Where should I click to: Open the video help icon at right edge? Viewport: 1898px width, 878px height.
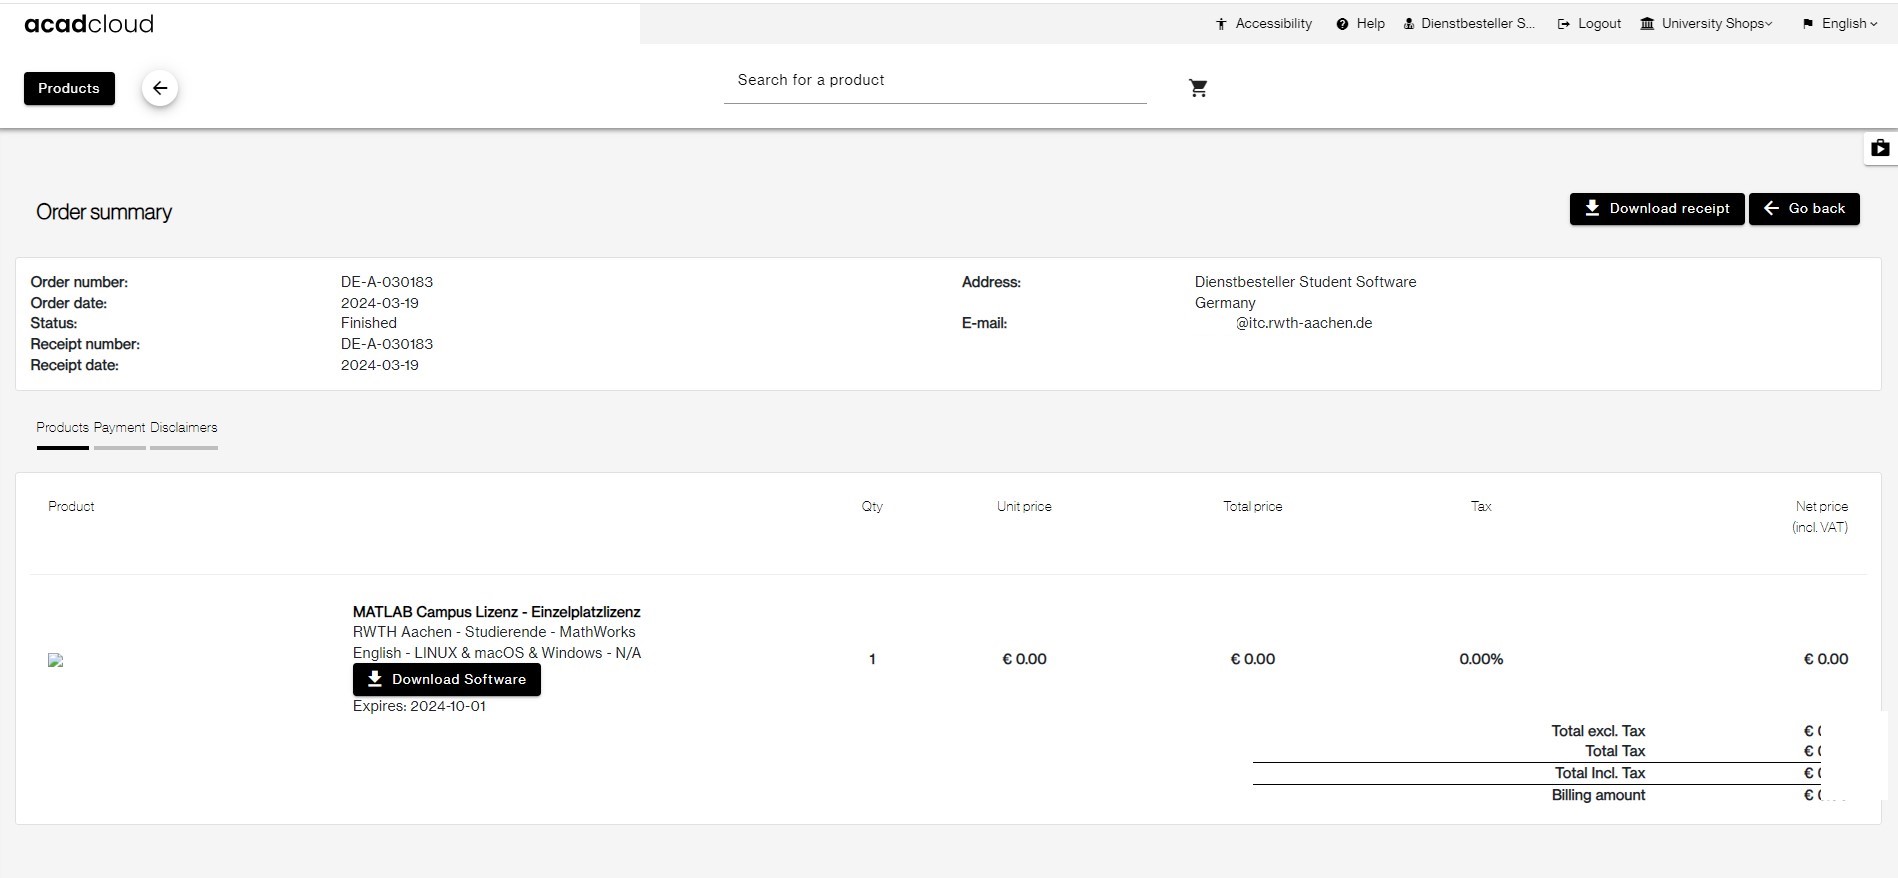click(x=1880, y=148)
